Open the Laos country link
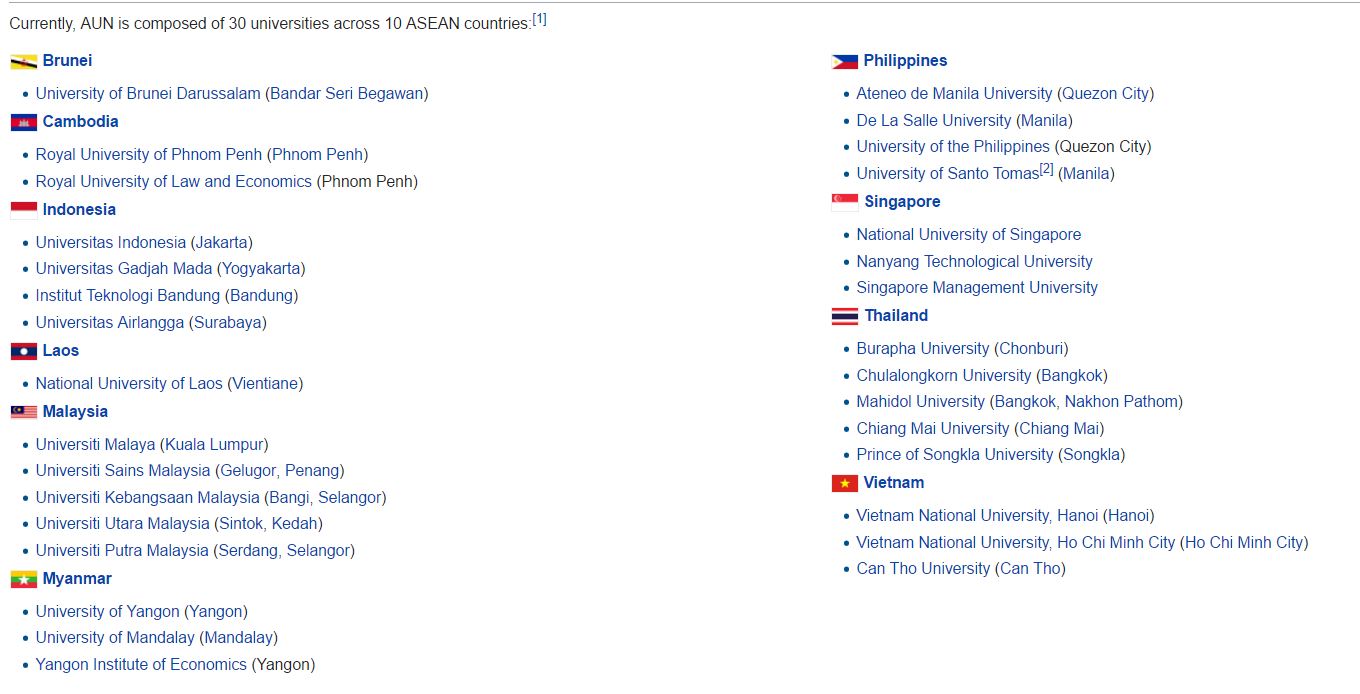Viewport: 1360px width, 694px height. [61, 350]
